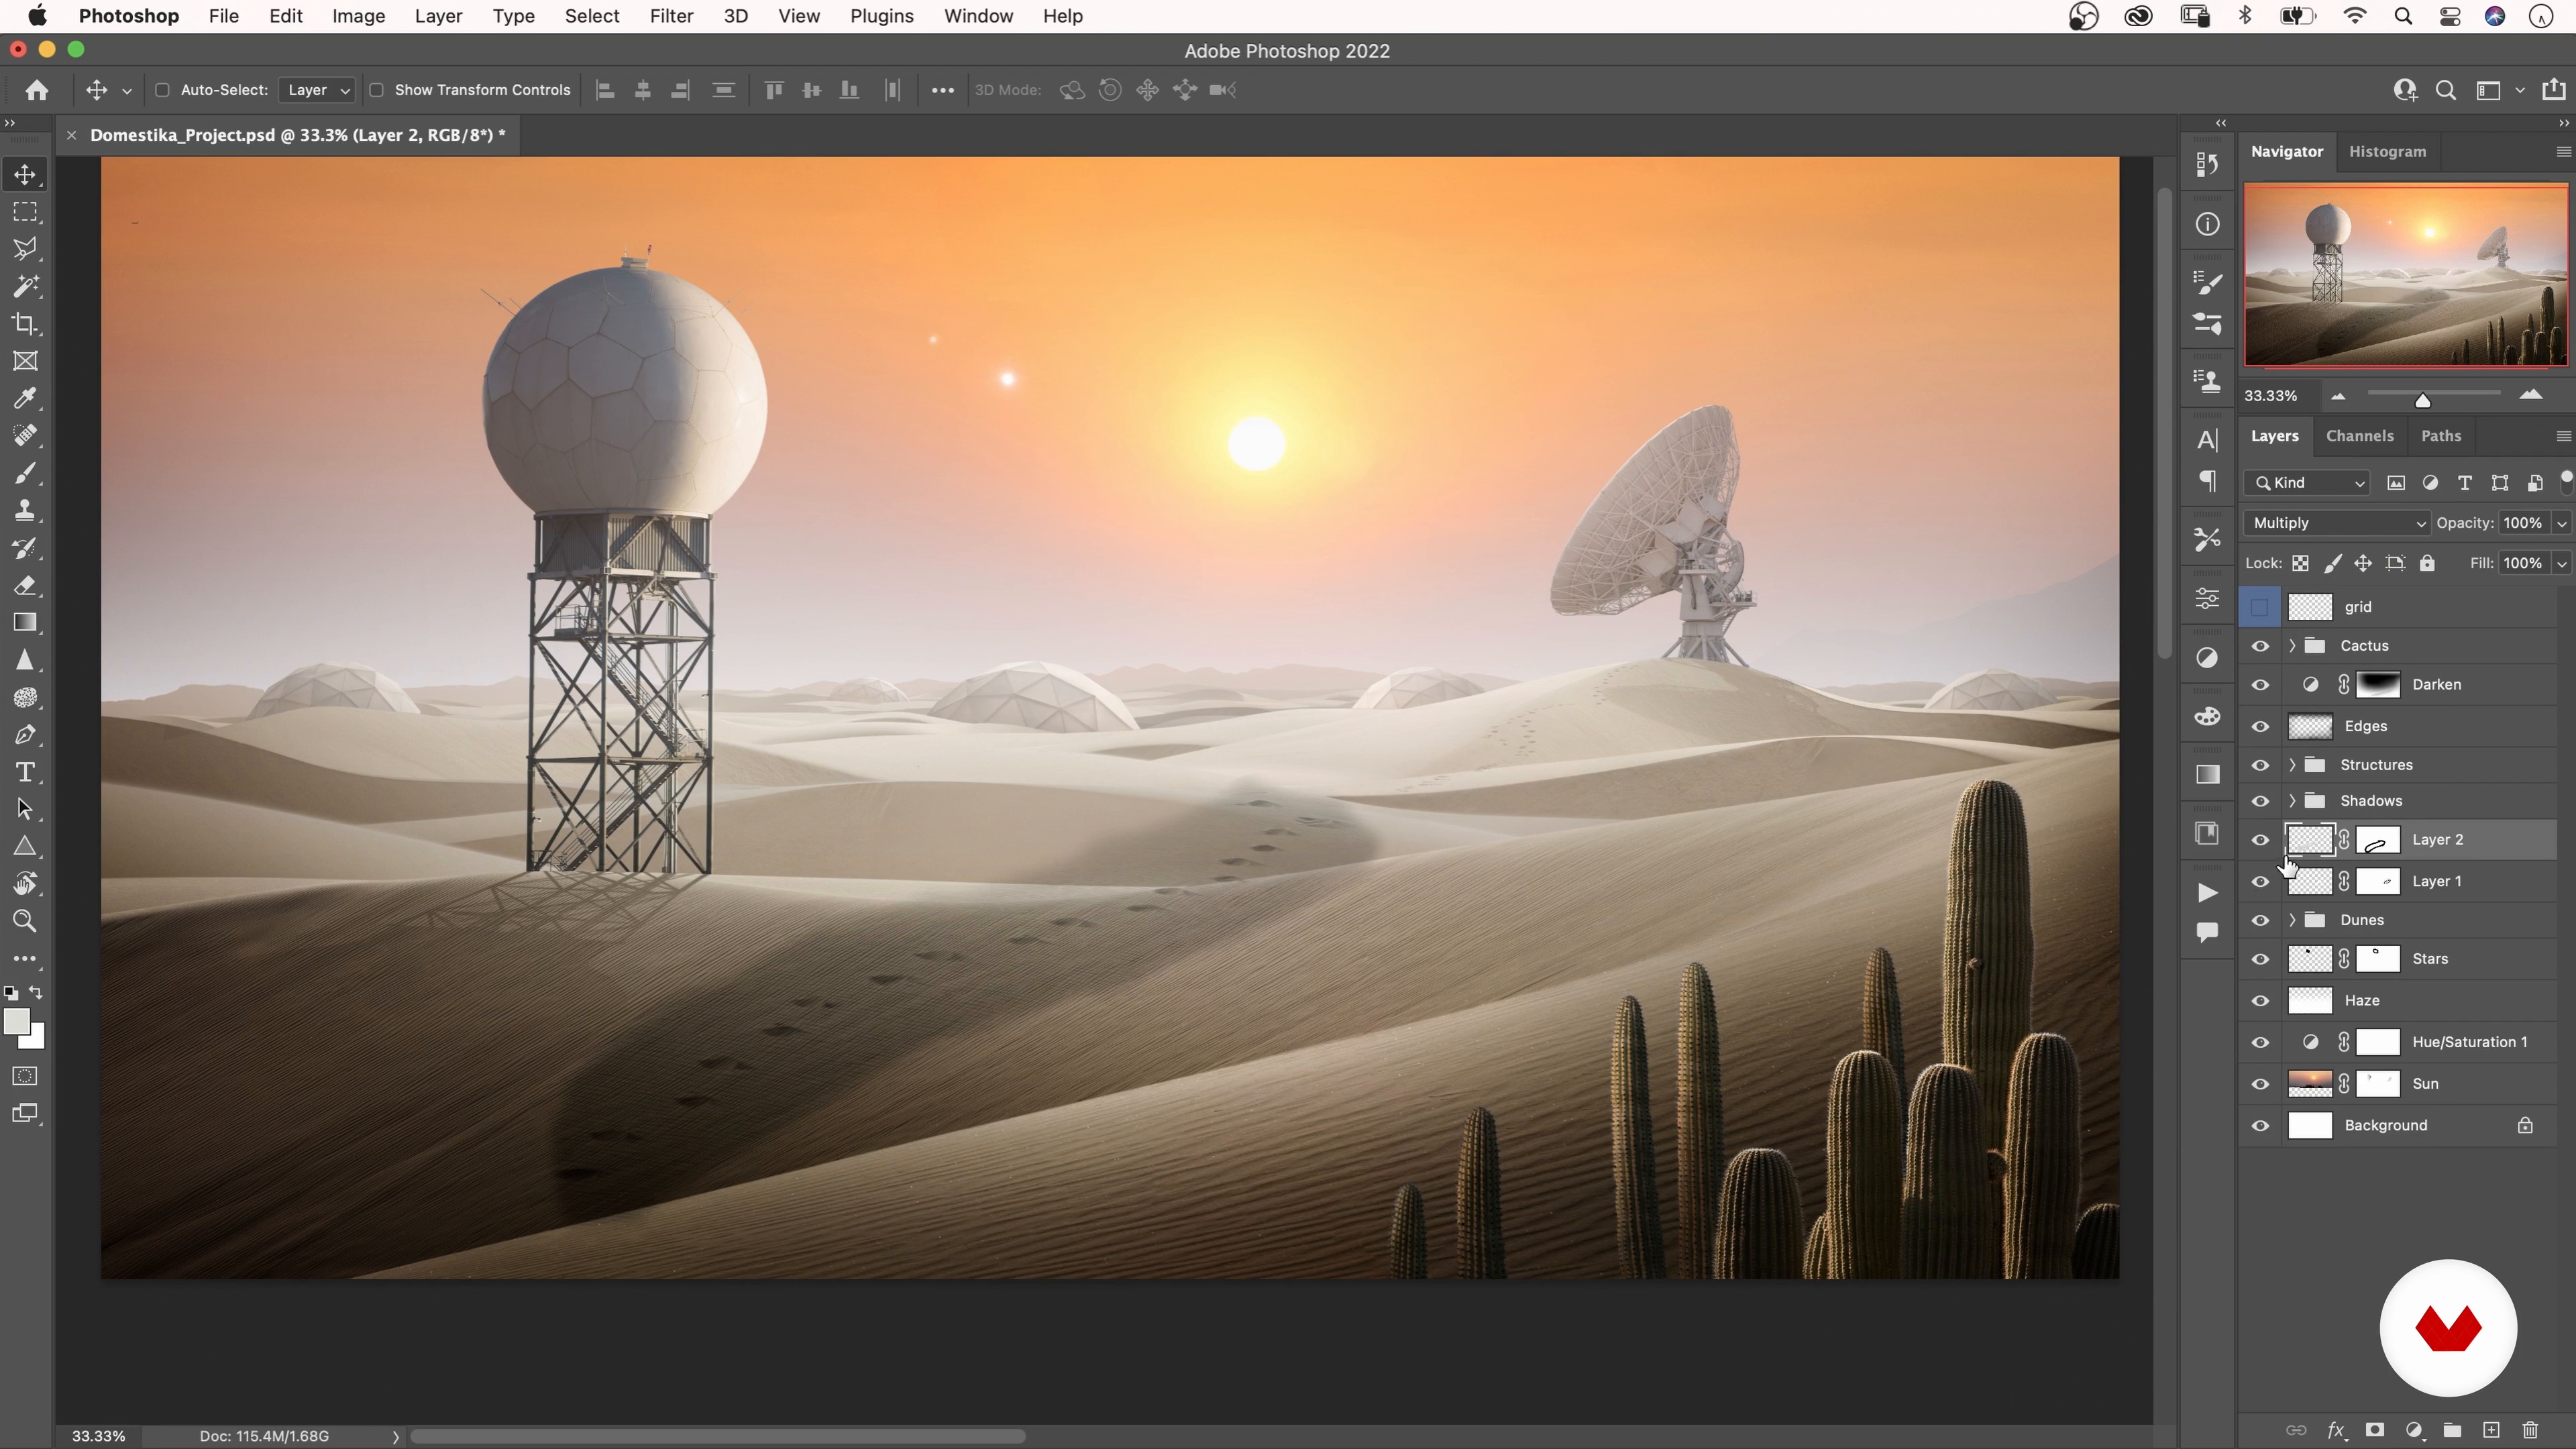Open the Image menu
This screenshot has height=1449, width=2576.
[358, 16]
